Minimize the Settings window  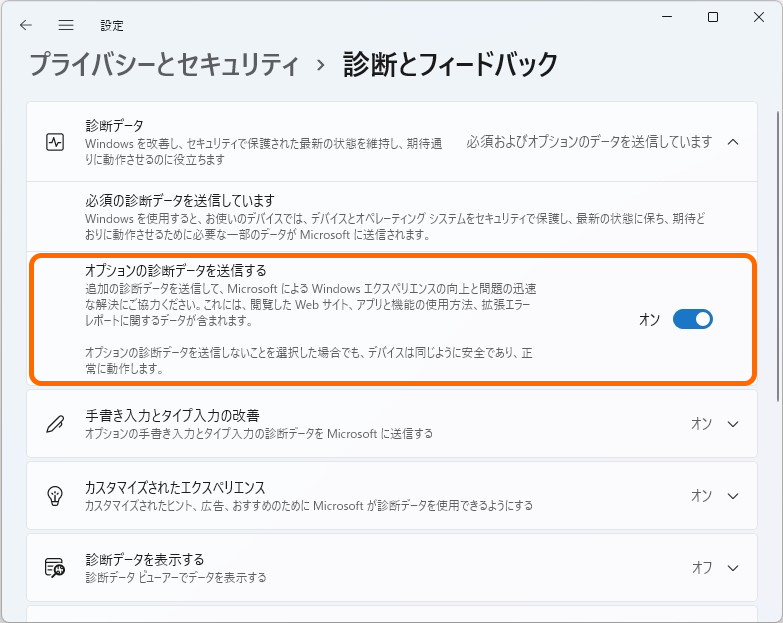667,17
